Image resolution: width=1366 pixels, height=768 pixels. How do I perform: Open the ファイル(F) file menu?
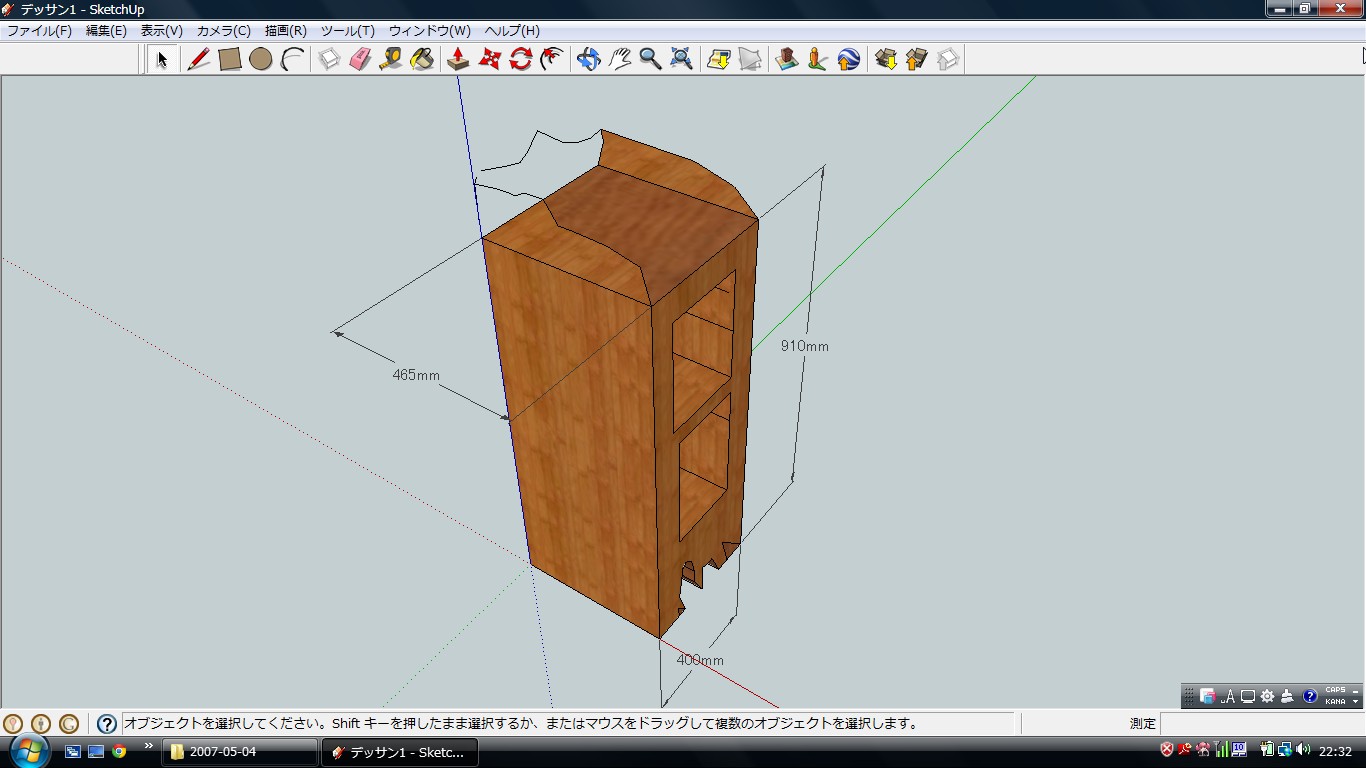point(40,31)
